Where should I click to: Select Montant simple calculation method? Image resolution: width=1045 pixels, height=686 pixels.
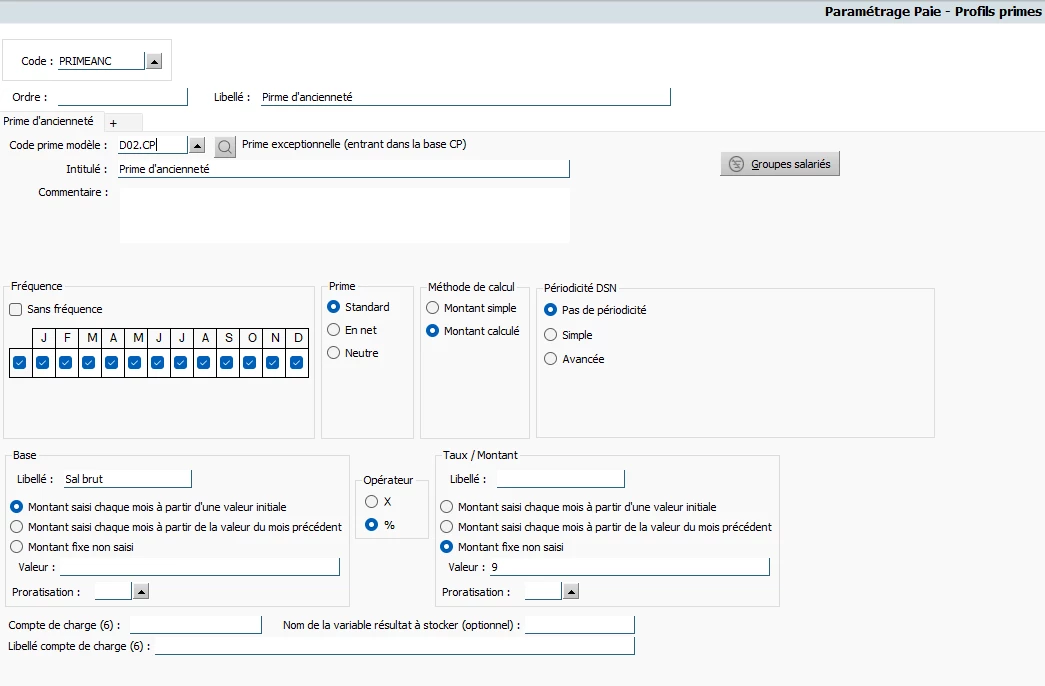click(433, 308)
